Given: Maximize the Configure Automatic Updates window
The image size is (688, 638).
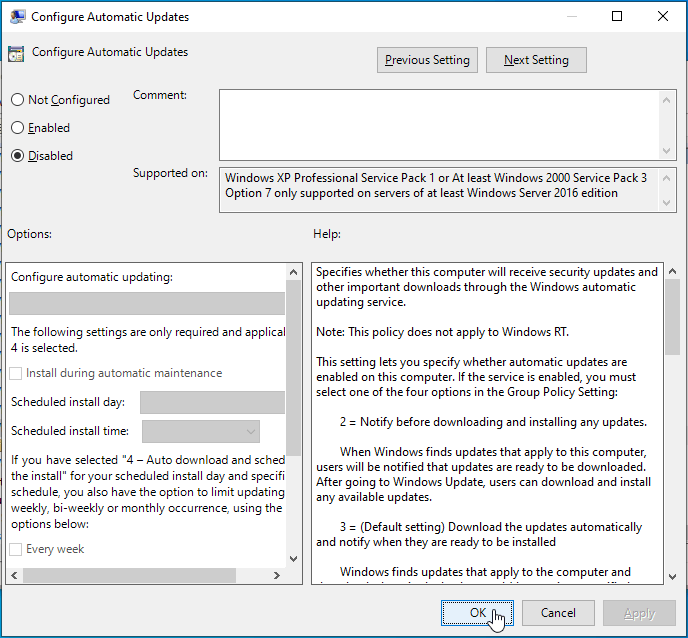Looking at the screenshot, I should [x=617, y=17].
